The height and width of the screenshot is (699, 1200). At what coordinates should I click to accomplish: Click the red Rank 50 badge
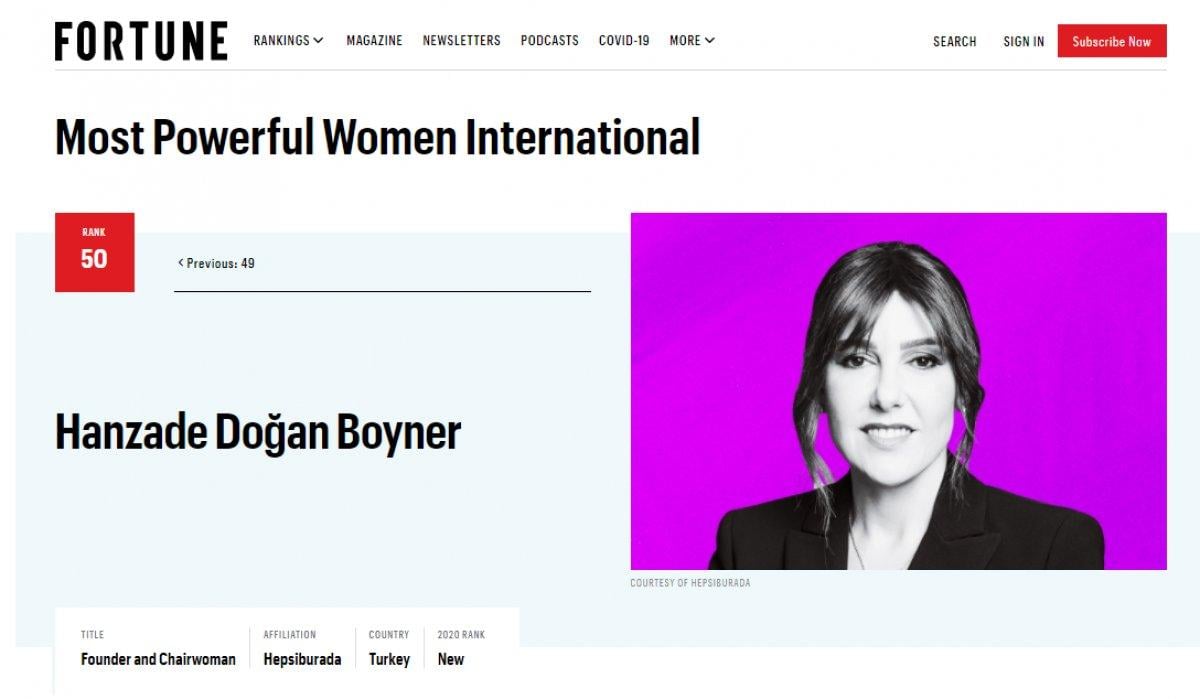click(x=94, y=252)
